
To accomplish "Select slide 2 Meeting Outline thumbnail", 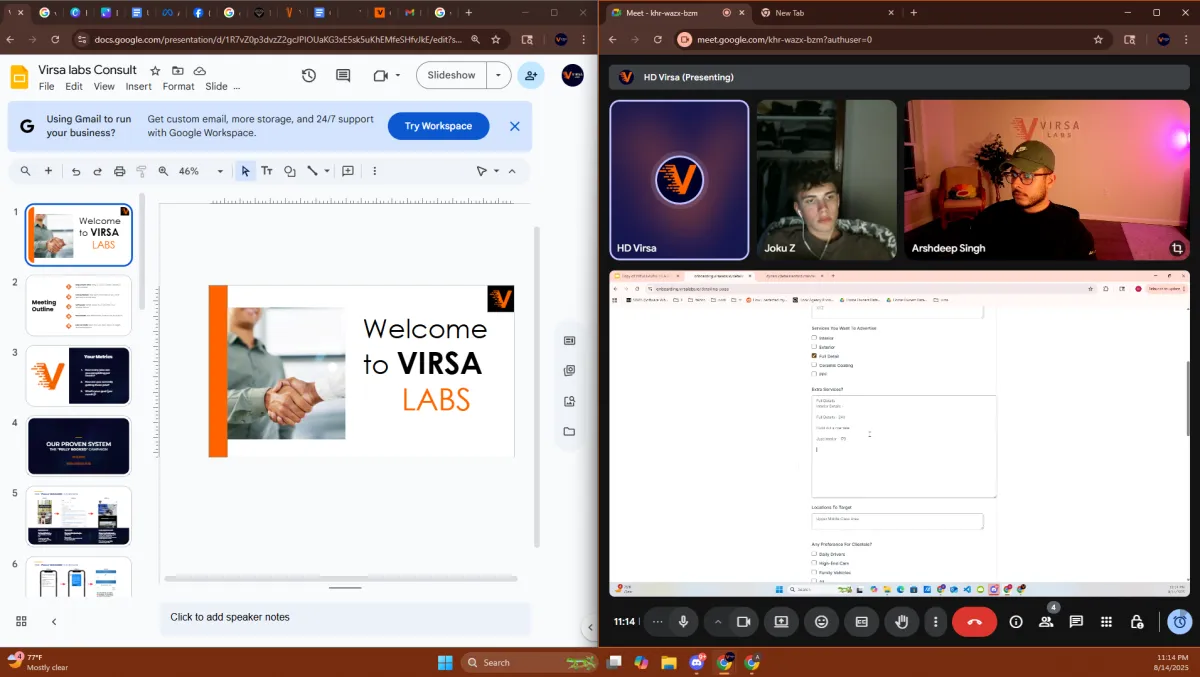I will pyautogui.click(x=79, y=305).
